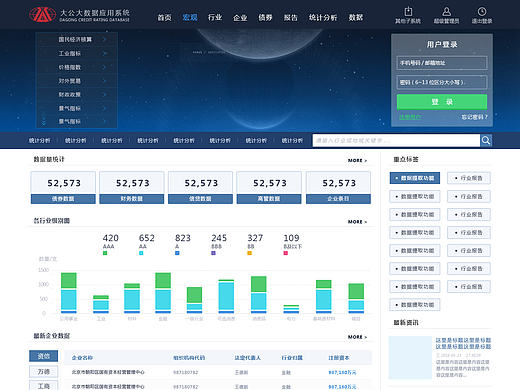Click the orange BB legend swatch
Screen dimensions: 520x390
pyautogui.click(x=249, y=253)
